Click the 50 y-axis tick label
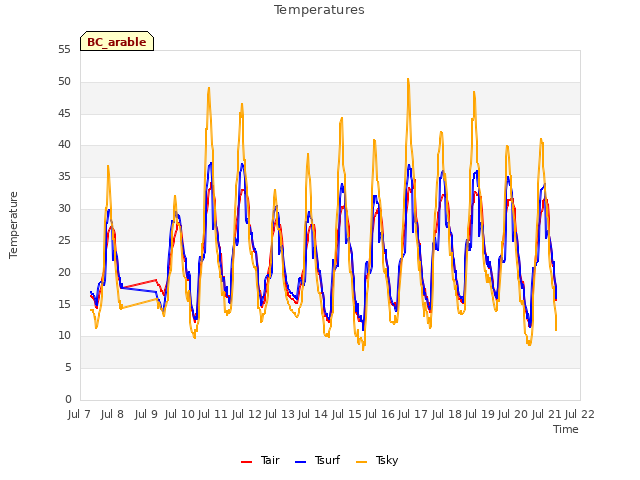The width and height of the screenshot is (640, 480). point(64,82)
